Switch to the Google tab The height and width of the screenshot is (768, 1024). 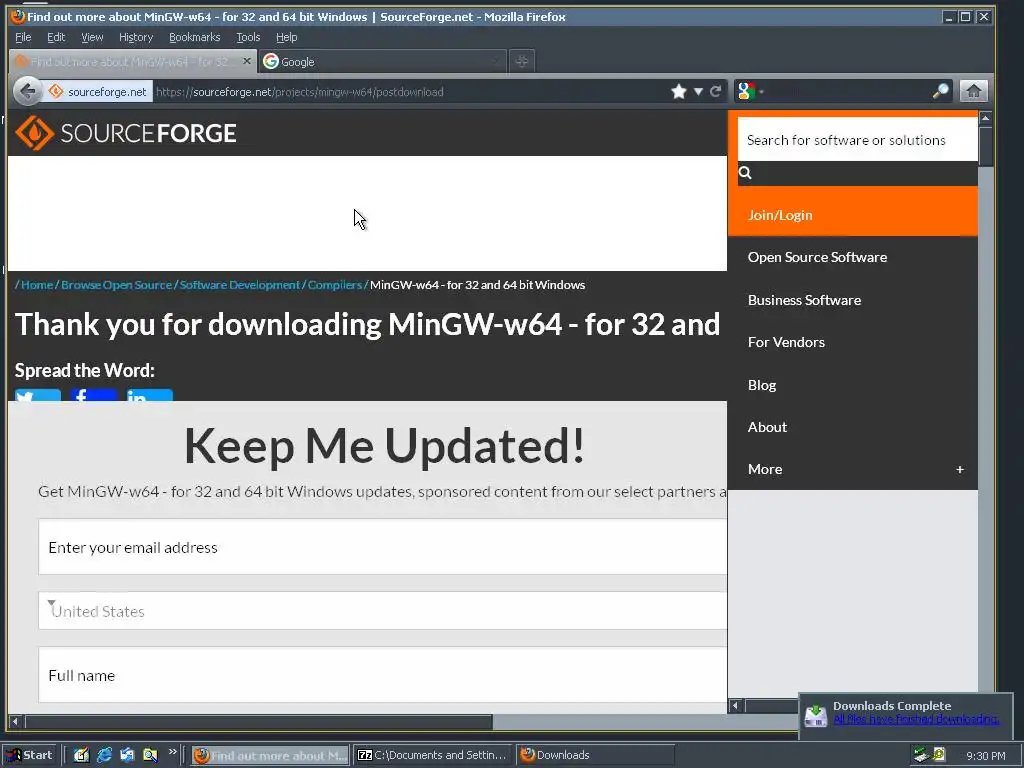[382, 61]
